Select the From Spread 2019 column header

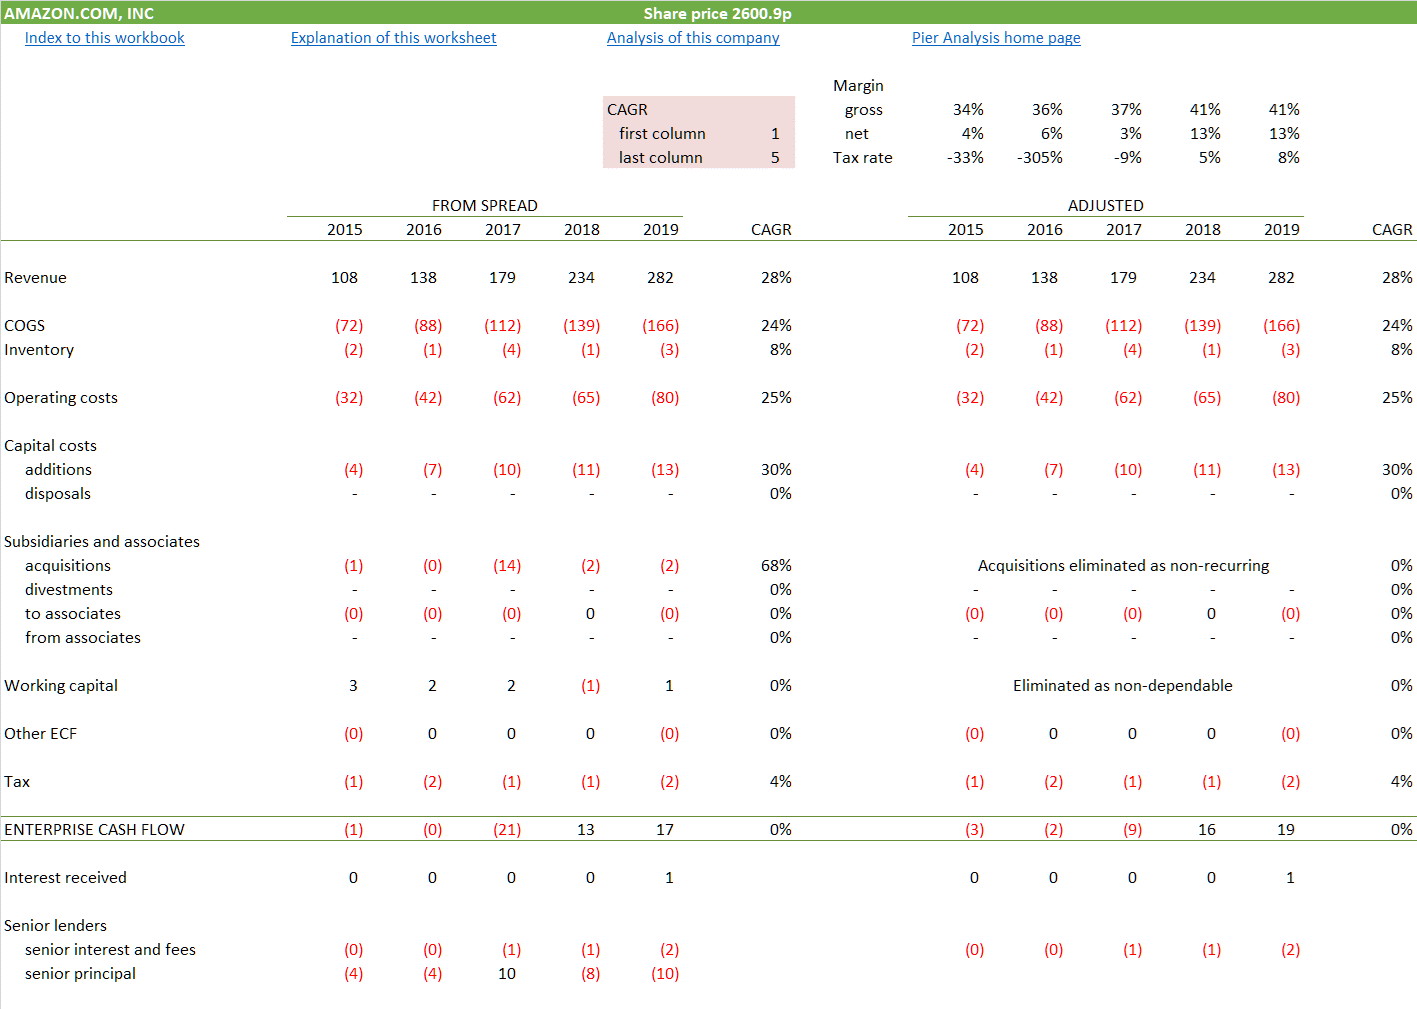pos(661,230)
